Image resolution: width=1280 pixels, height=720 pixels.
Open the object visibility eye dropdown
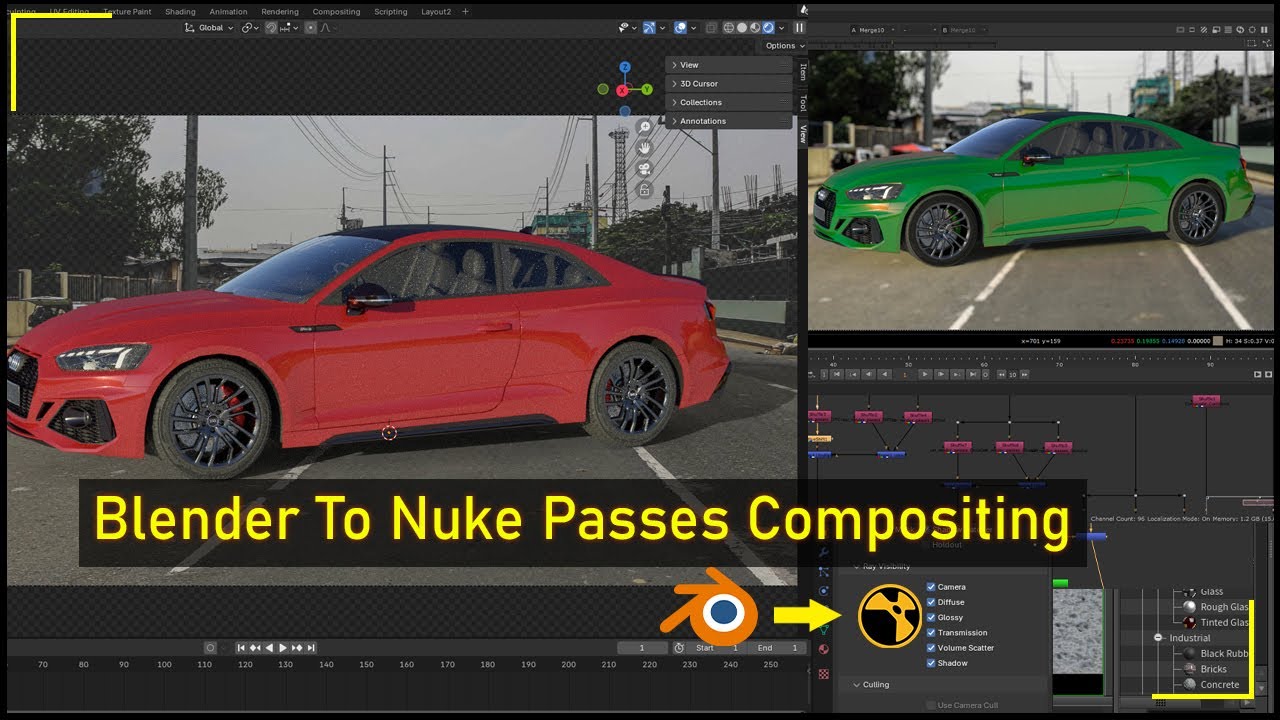click(x=627, y=28)
